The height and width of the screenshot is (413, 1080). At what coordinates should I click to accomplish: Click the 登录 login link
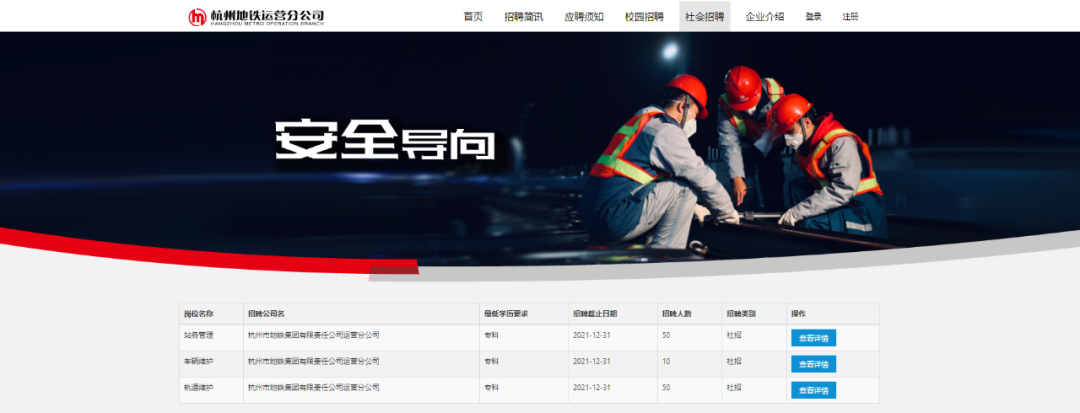[813, 17]
